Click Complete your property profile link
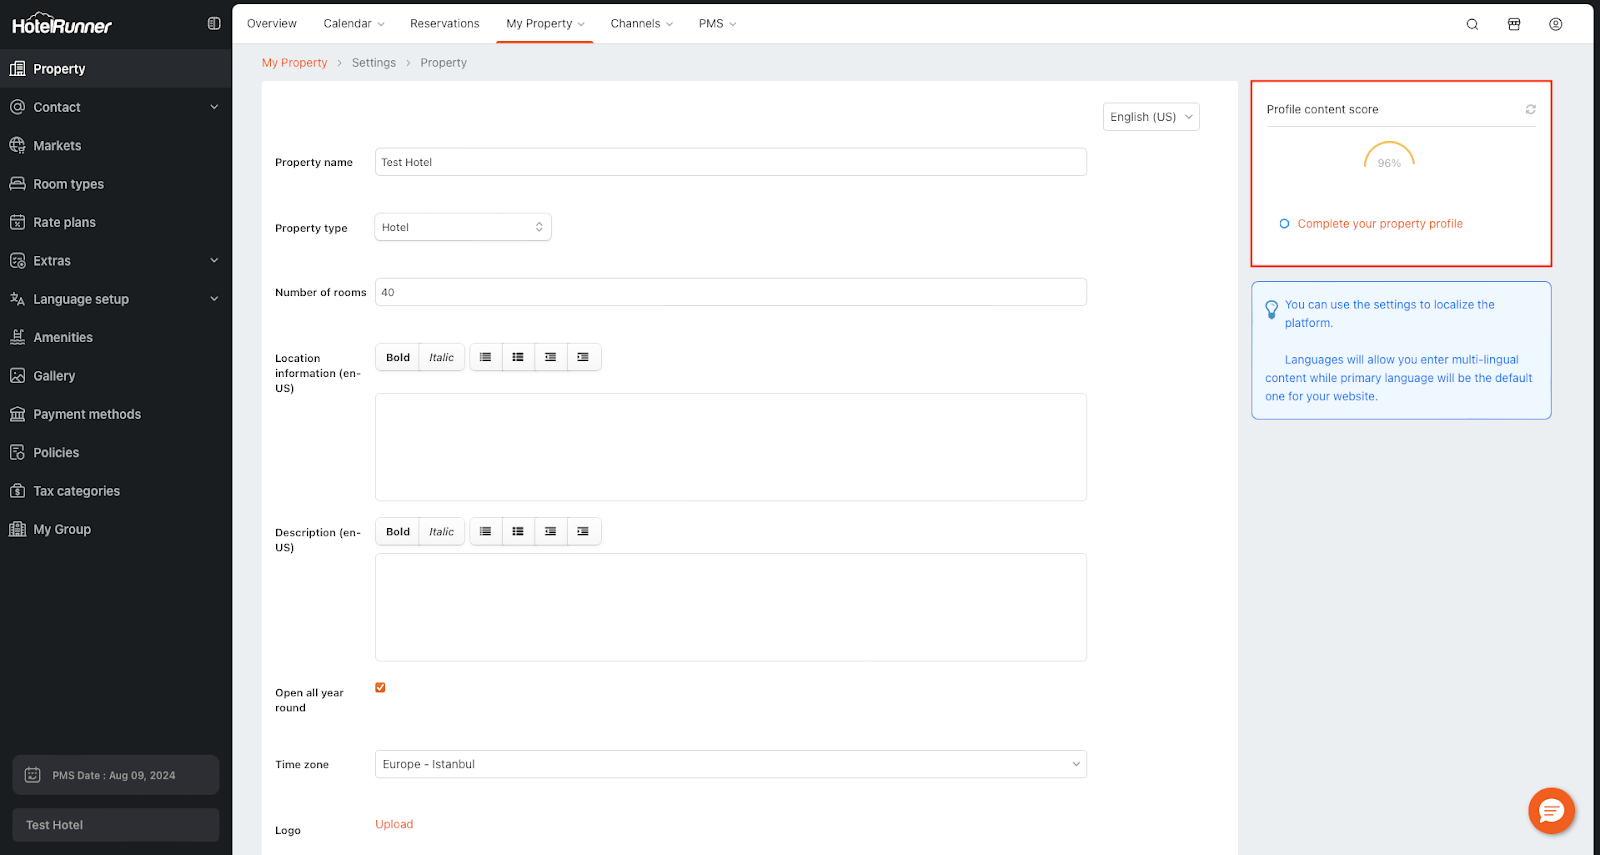The width and height of the screenshot is (1600, 855). (1379, 224)
